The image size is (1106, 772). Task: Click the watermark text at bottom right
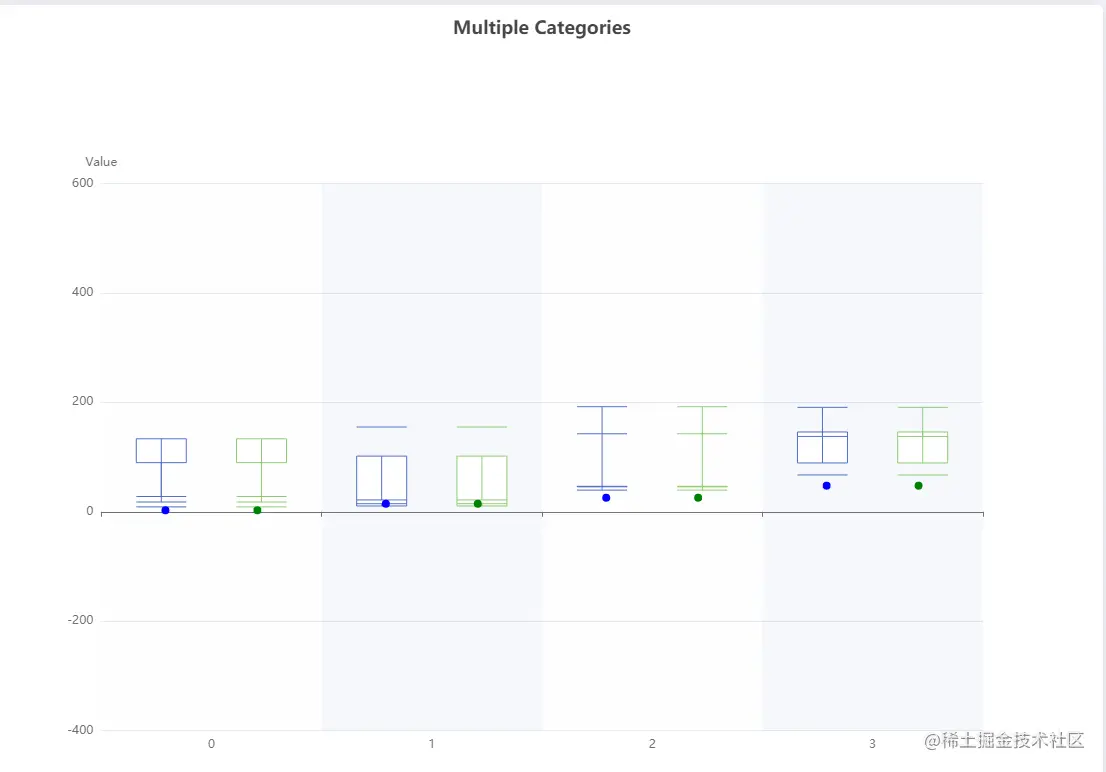click(1005, 741)
